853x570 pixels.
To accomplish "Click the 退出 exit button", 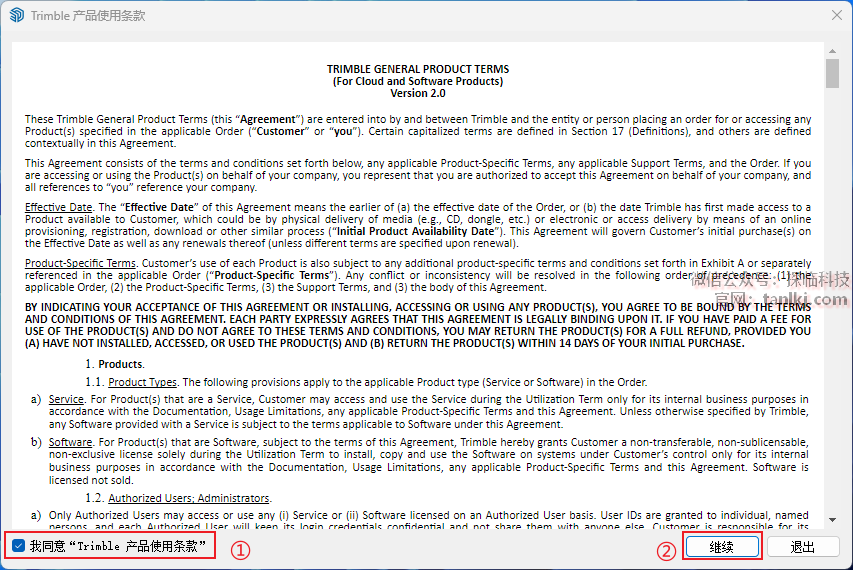I will 803,547.
